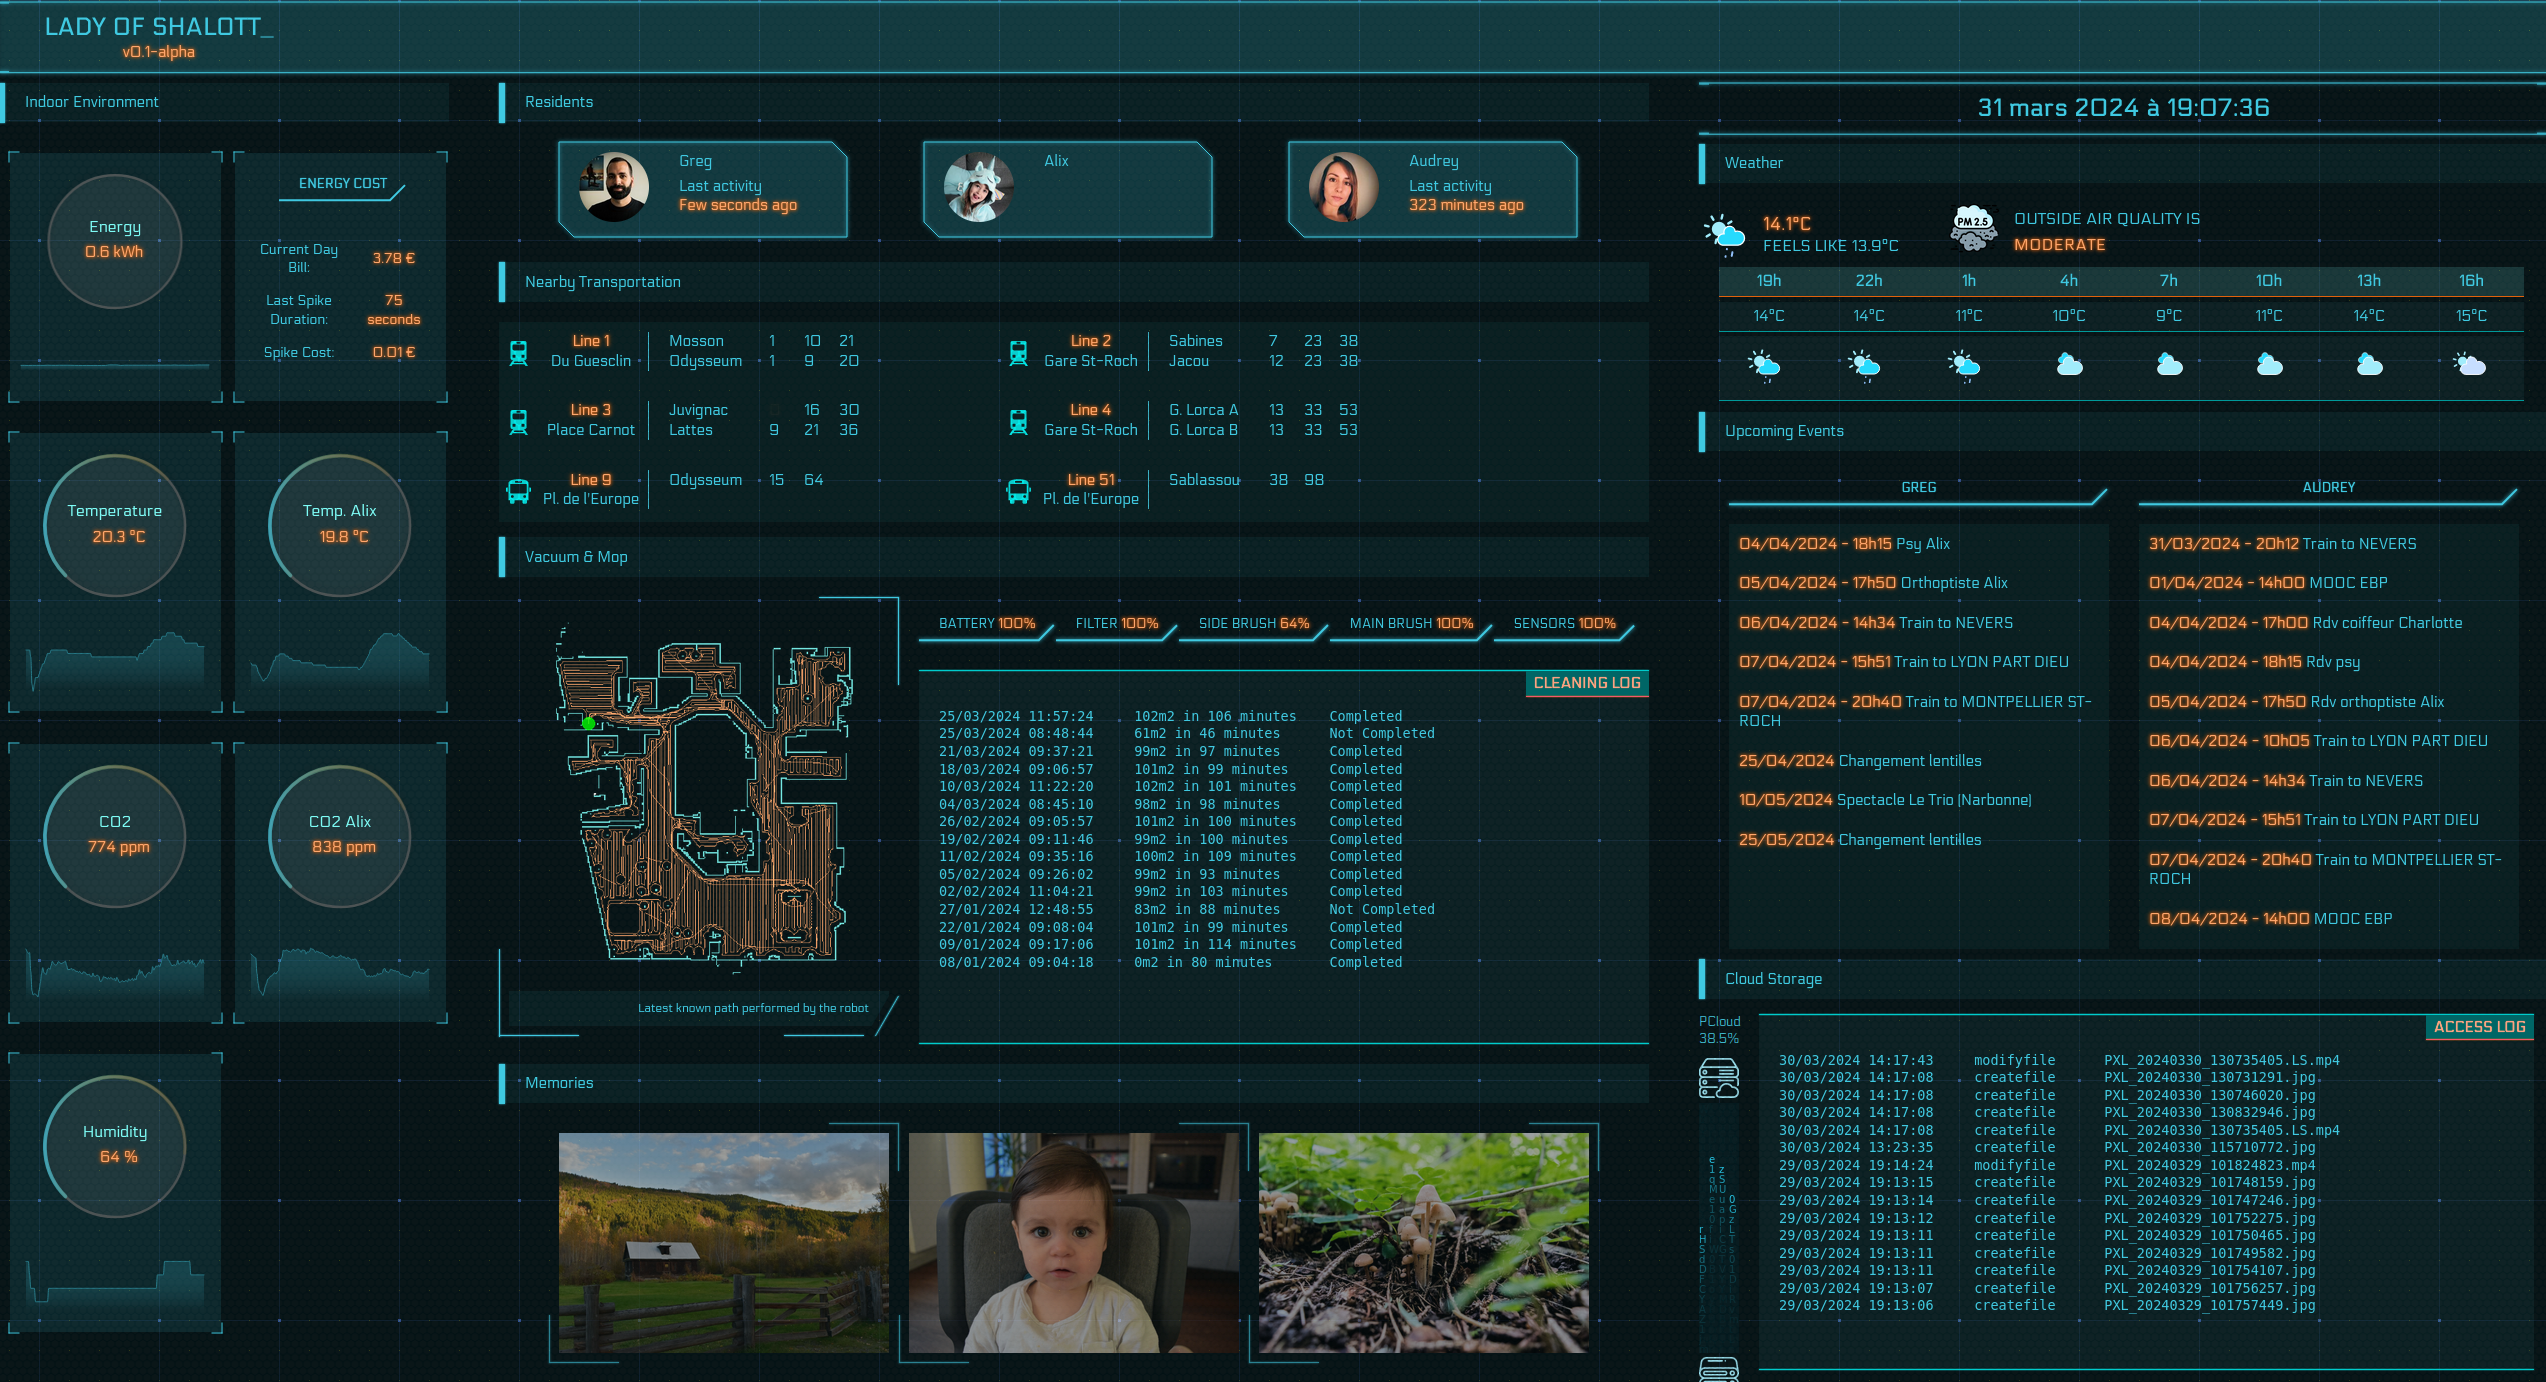The width and height of the screenshot is (2546, 1382).
Task: Click the Line 51 bus icon
Action: click(1018, 490)
